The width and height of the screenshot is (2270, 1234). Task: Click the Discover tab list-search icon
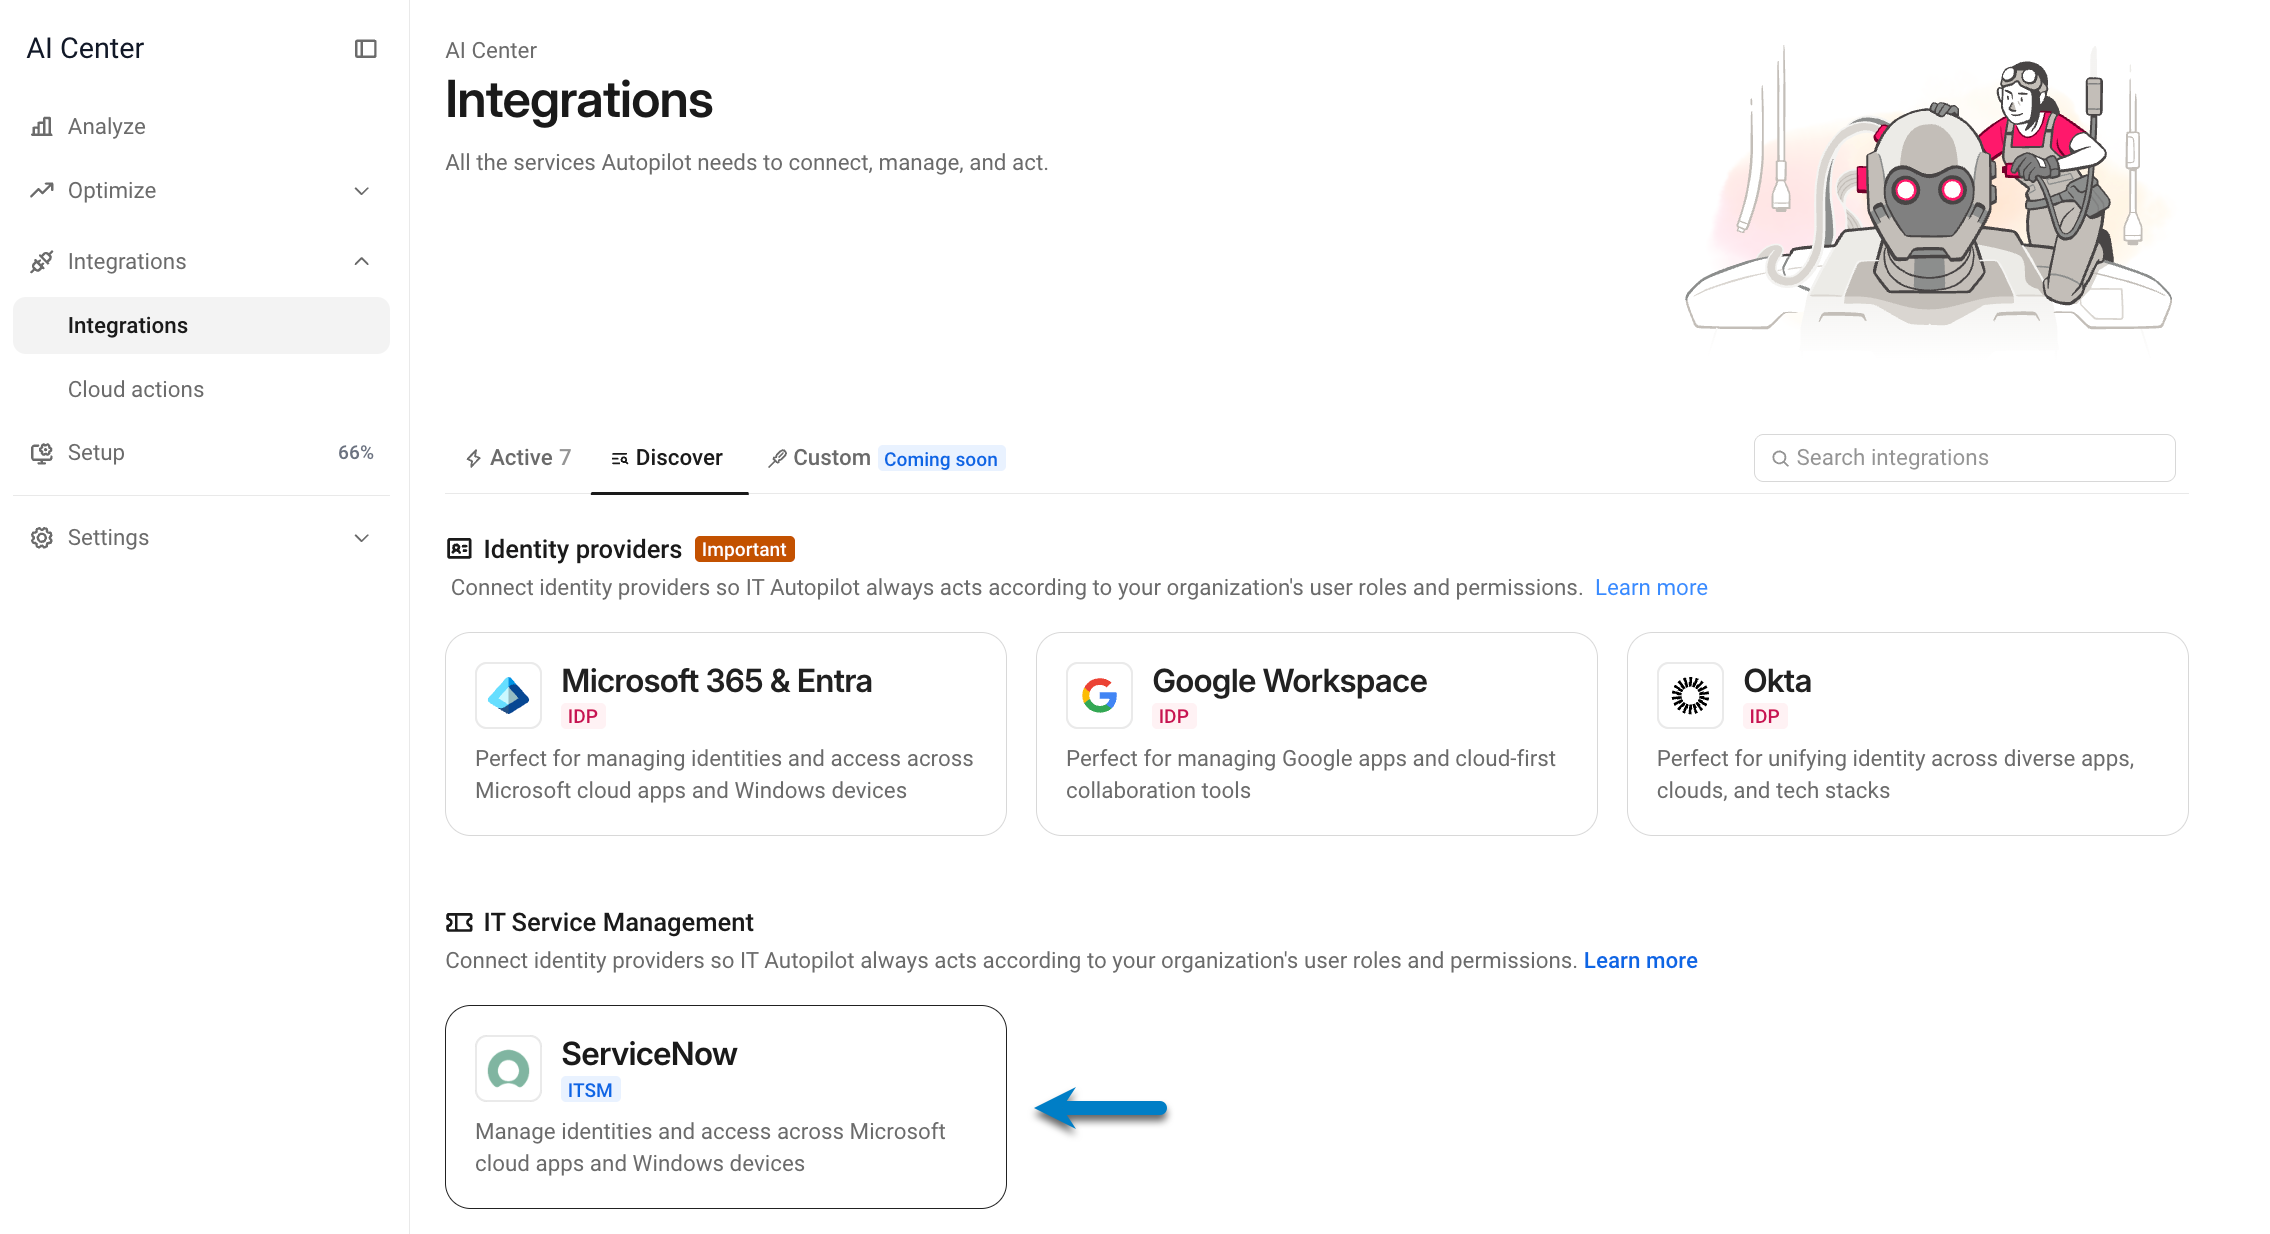point(620,459)
